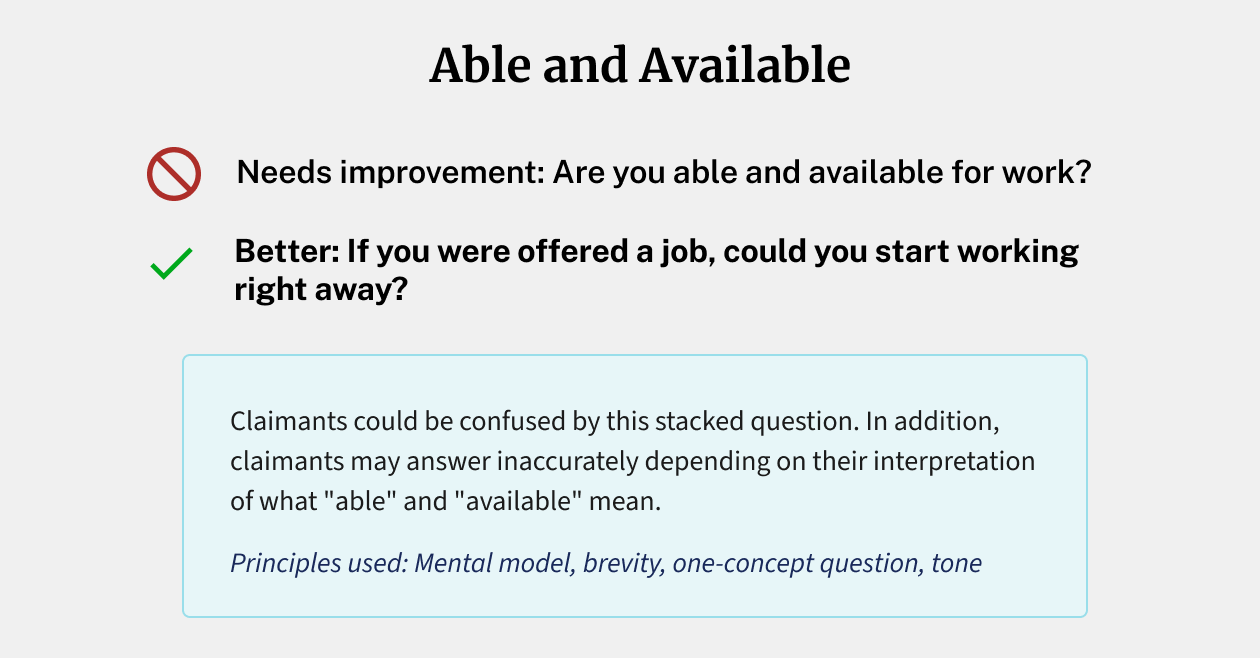1260x658 pixels.
Task: Click the quoted word "able" in explanation
Action: tap(371, 501)
